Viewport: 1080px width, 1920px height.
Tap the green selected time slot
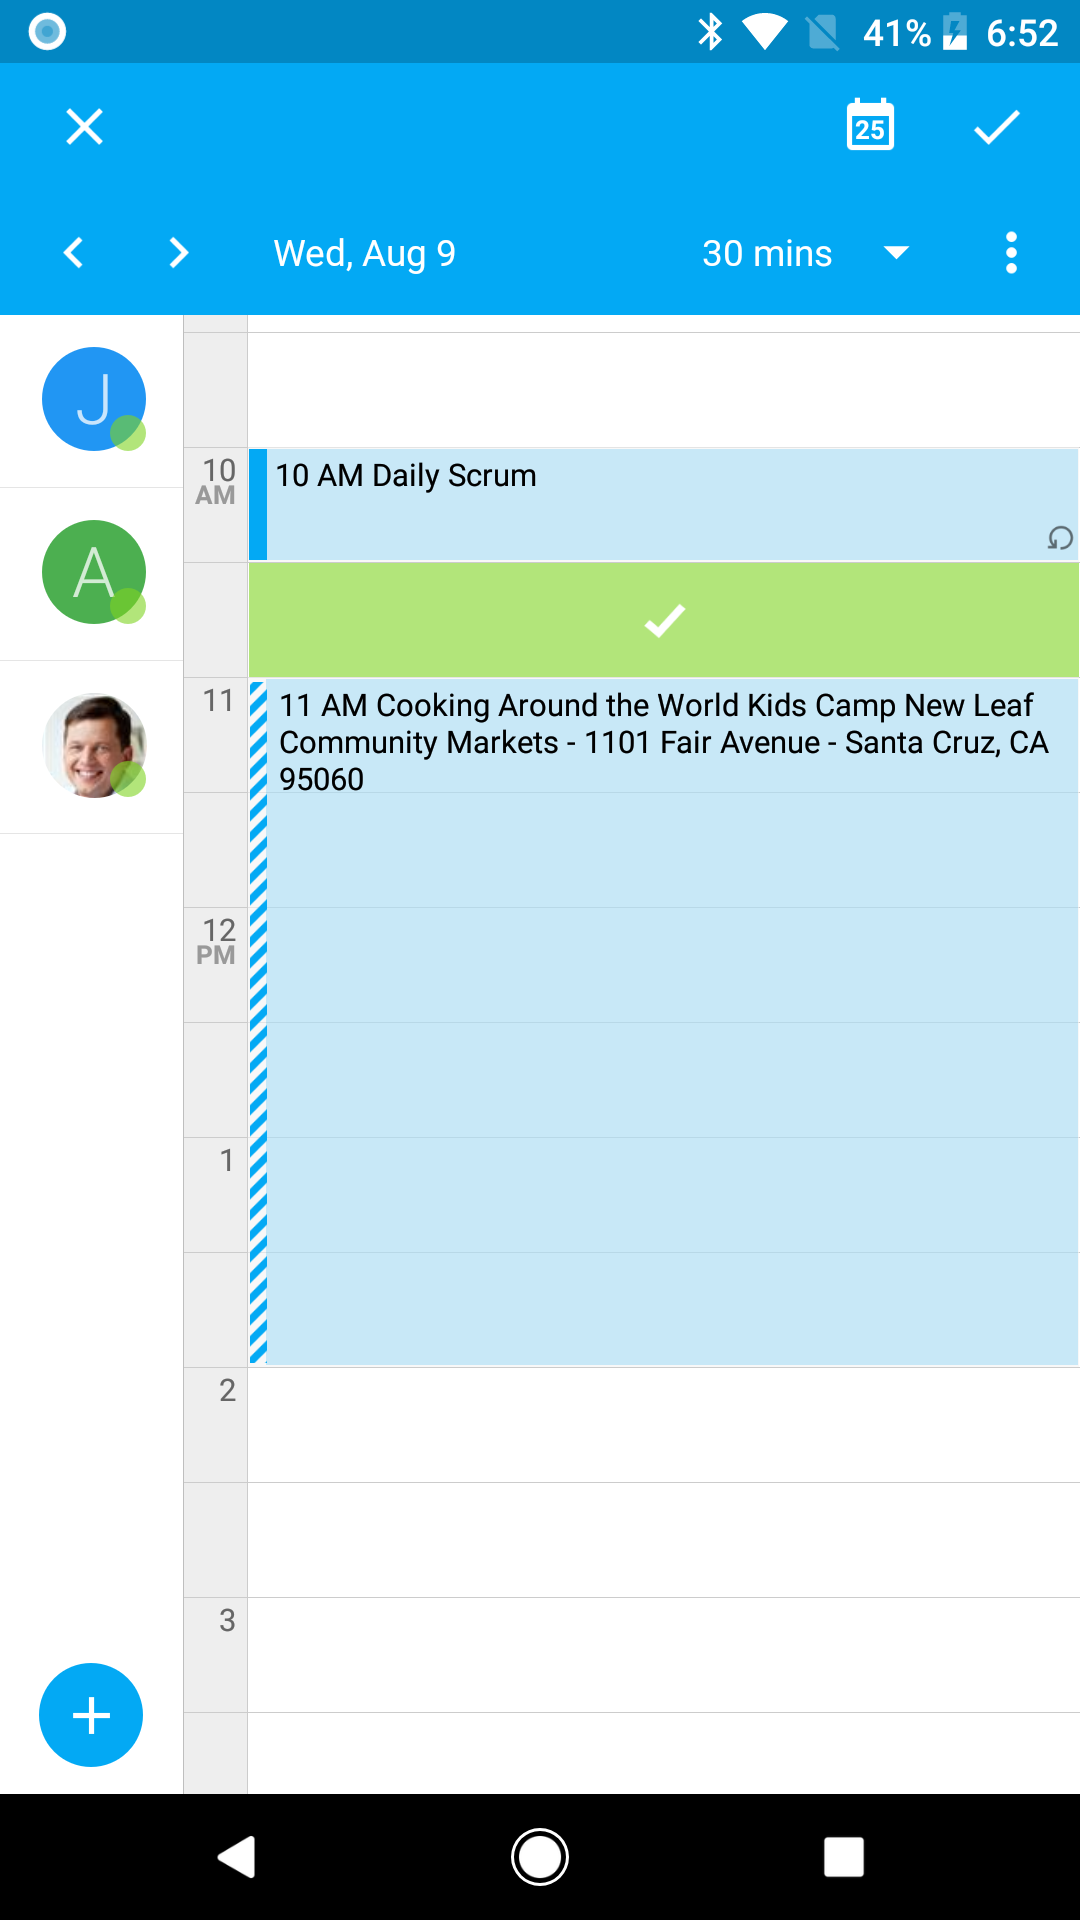click(664, 620)
